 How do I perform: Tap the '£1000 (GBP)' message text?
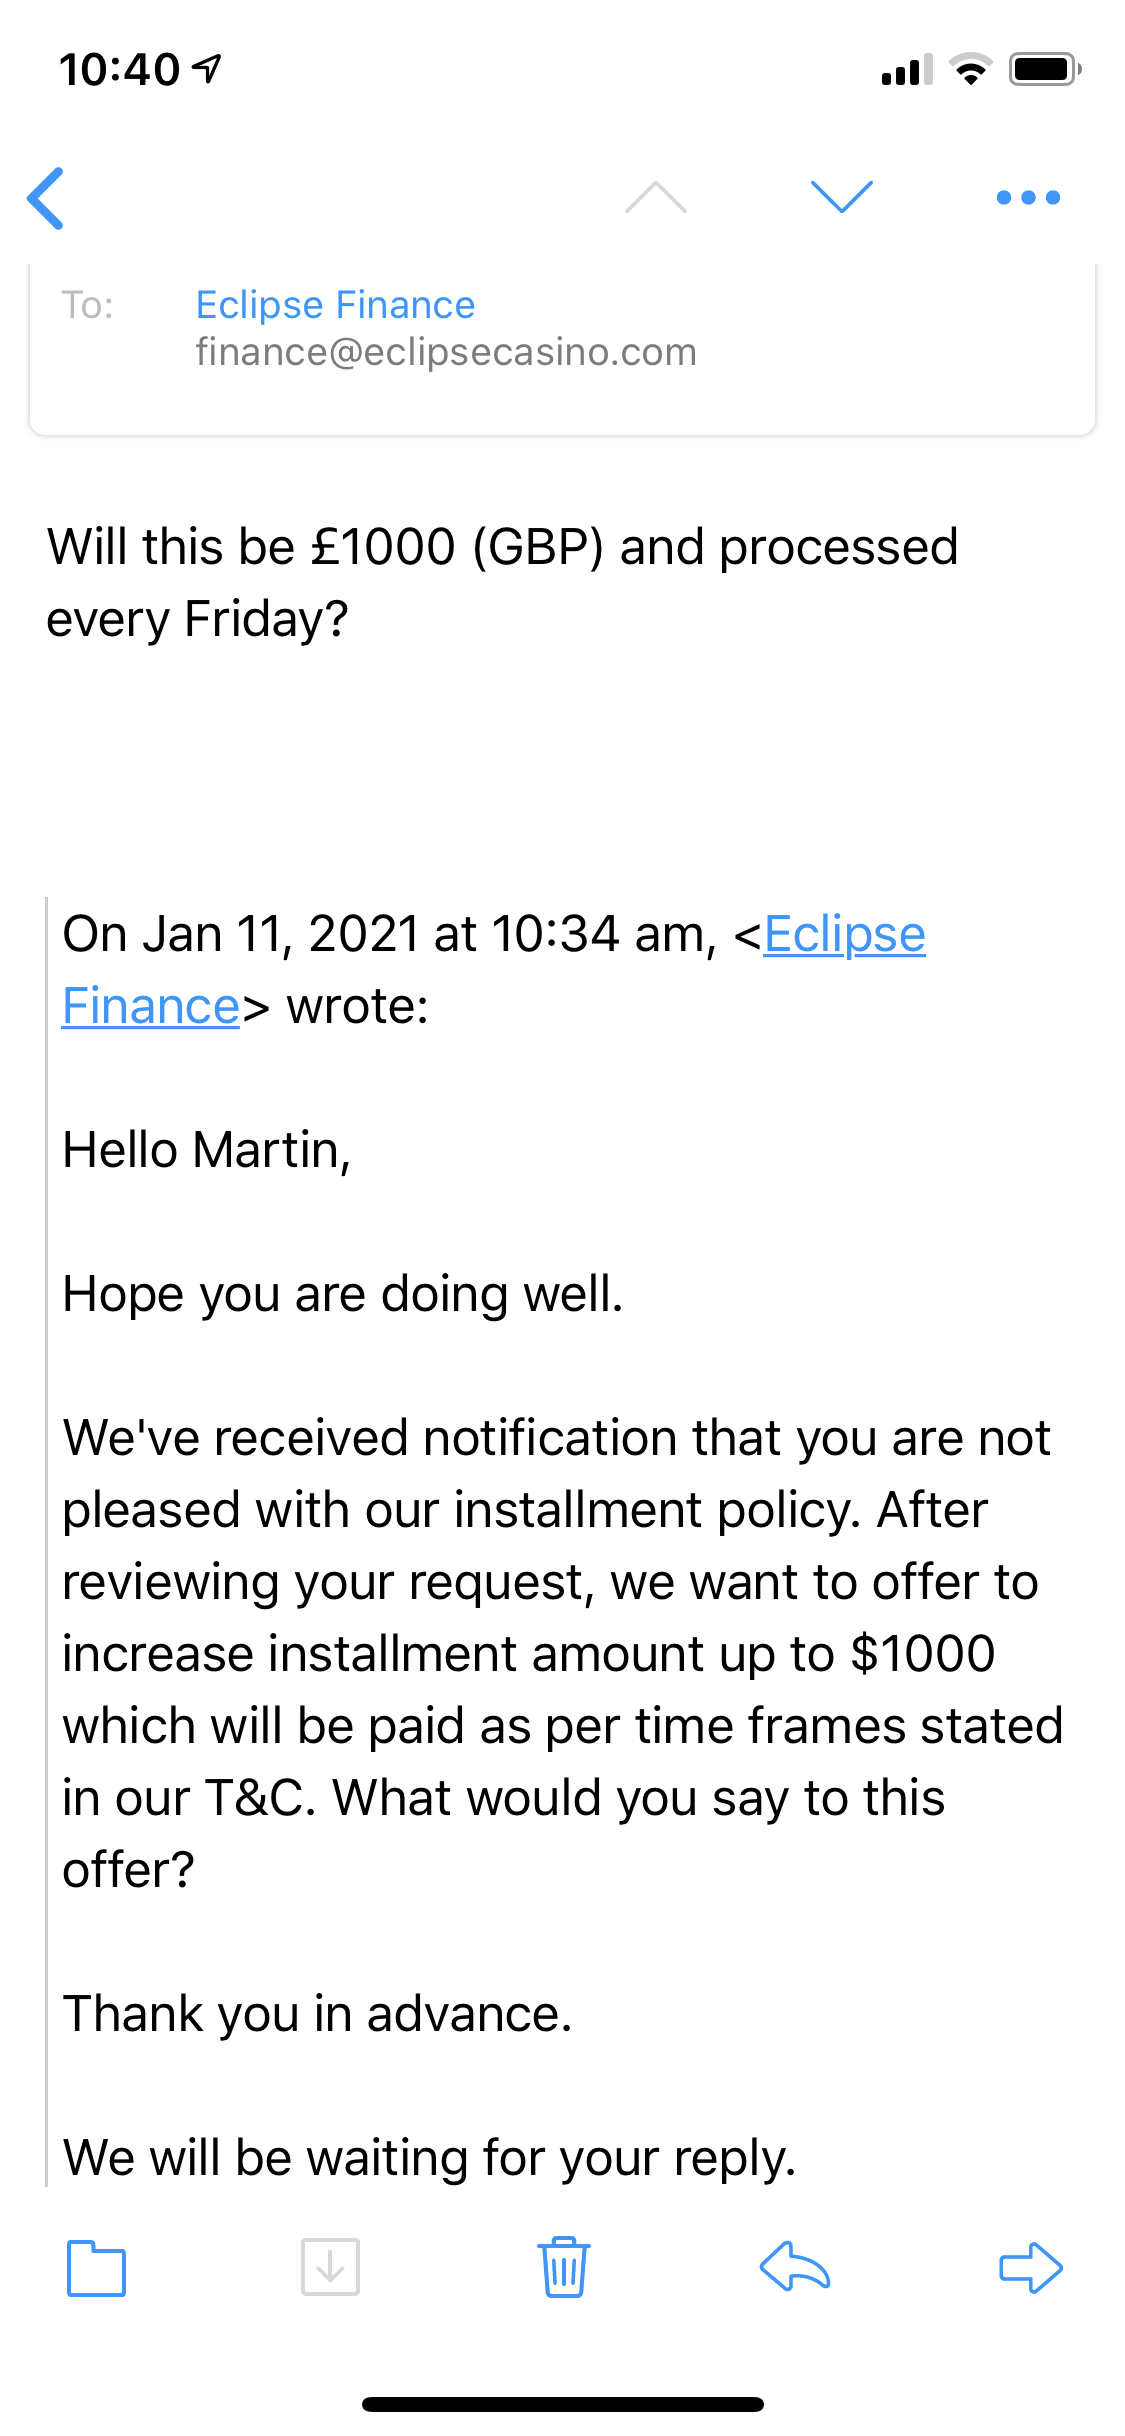[x=458, y=547]
